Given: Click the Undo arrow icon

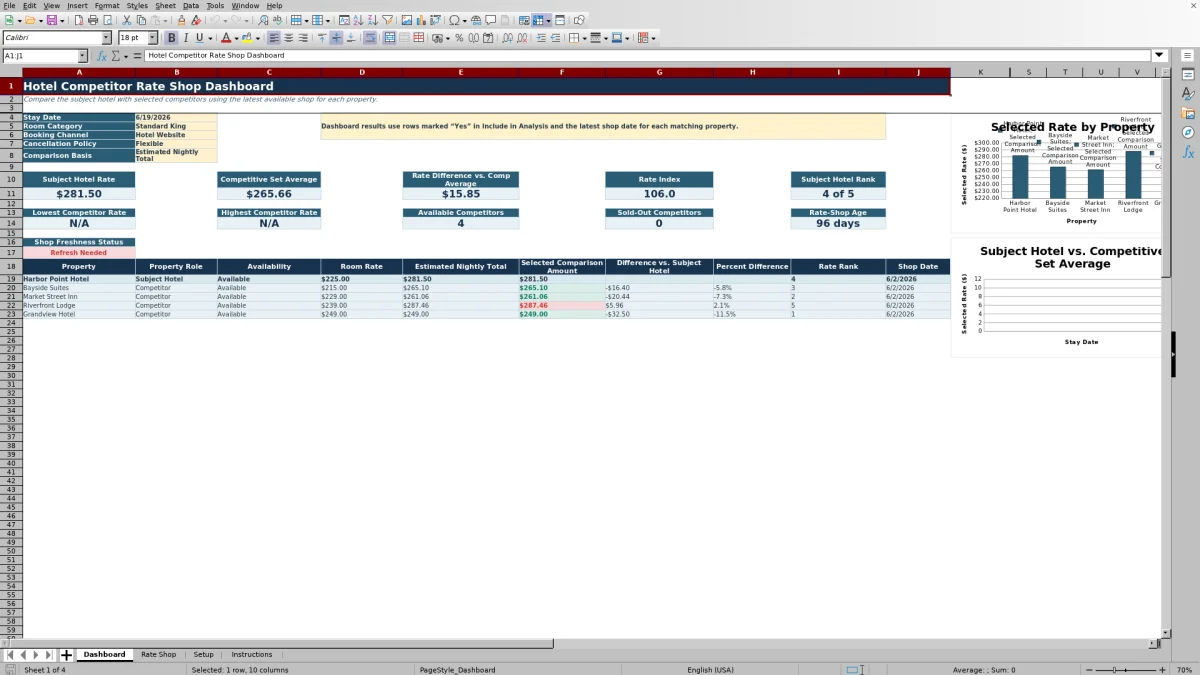Looking at the screenshot, I should [x=215, y=20].
